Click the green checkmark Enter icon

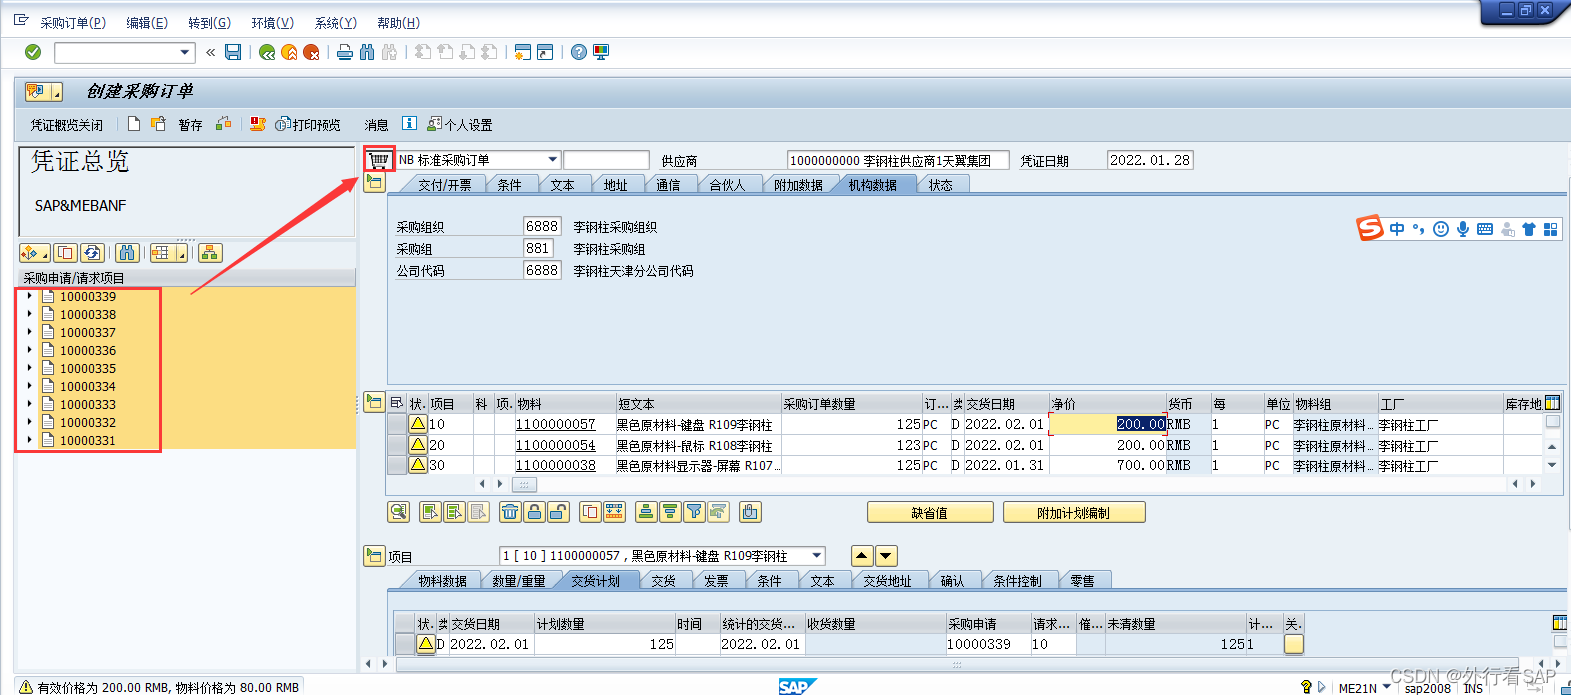[x=33, y=52]
